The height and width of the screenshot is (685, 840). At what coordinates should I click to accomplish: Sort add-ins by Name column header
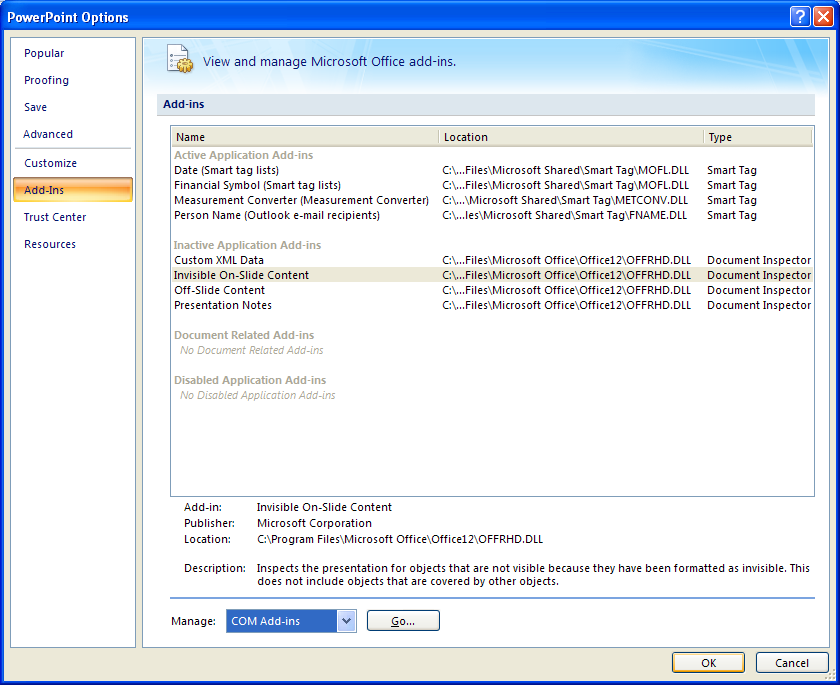click(x=305, y=137)
